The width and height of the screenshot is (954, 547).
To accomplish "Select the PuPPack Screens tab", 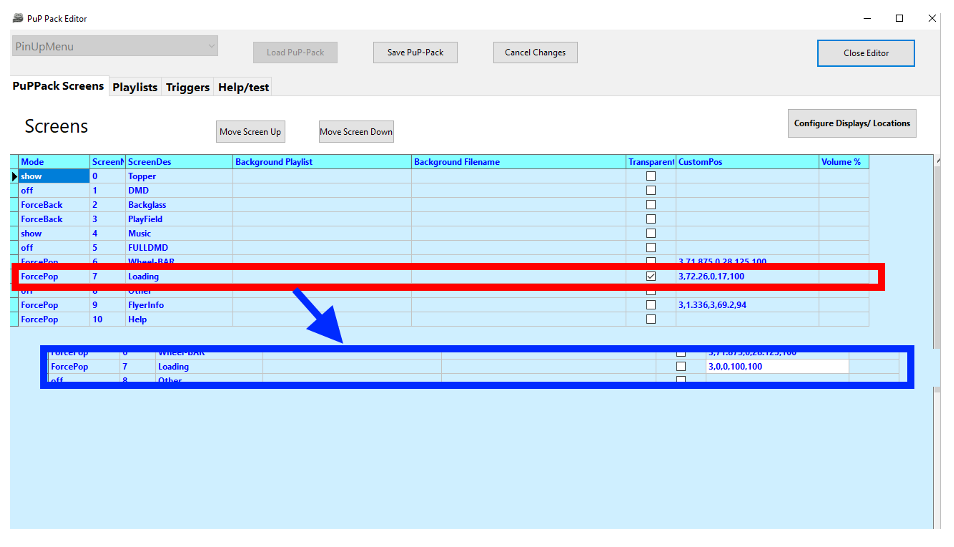I will tap(58, 86).
